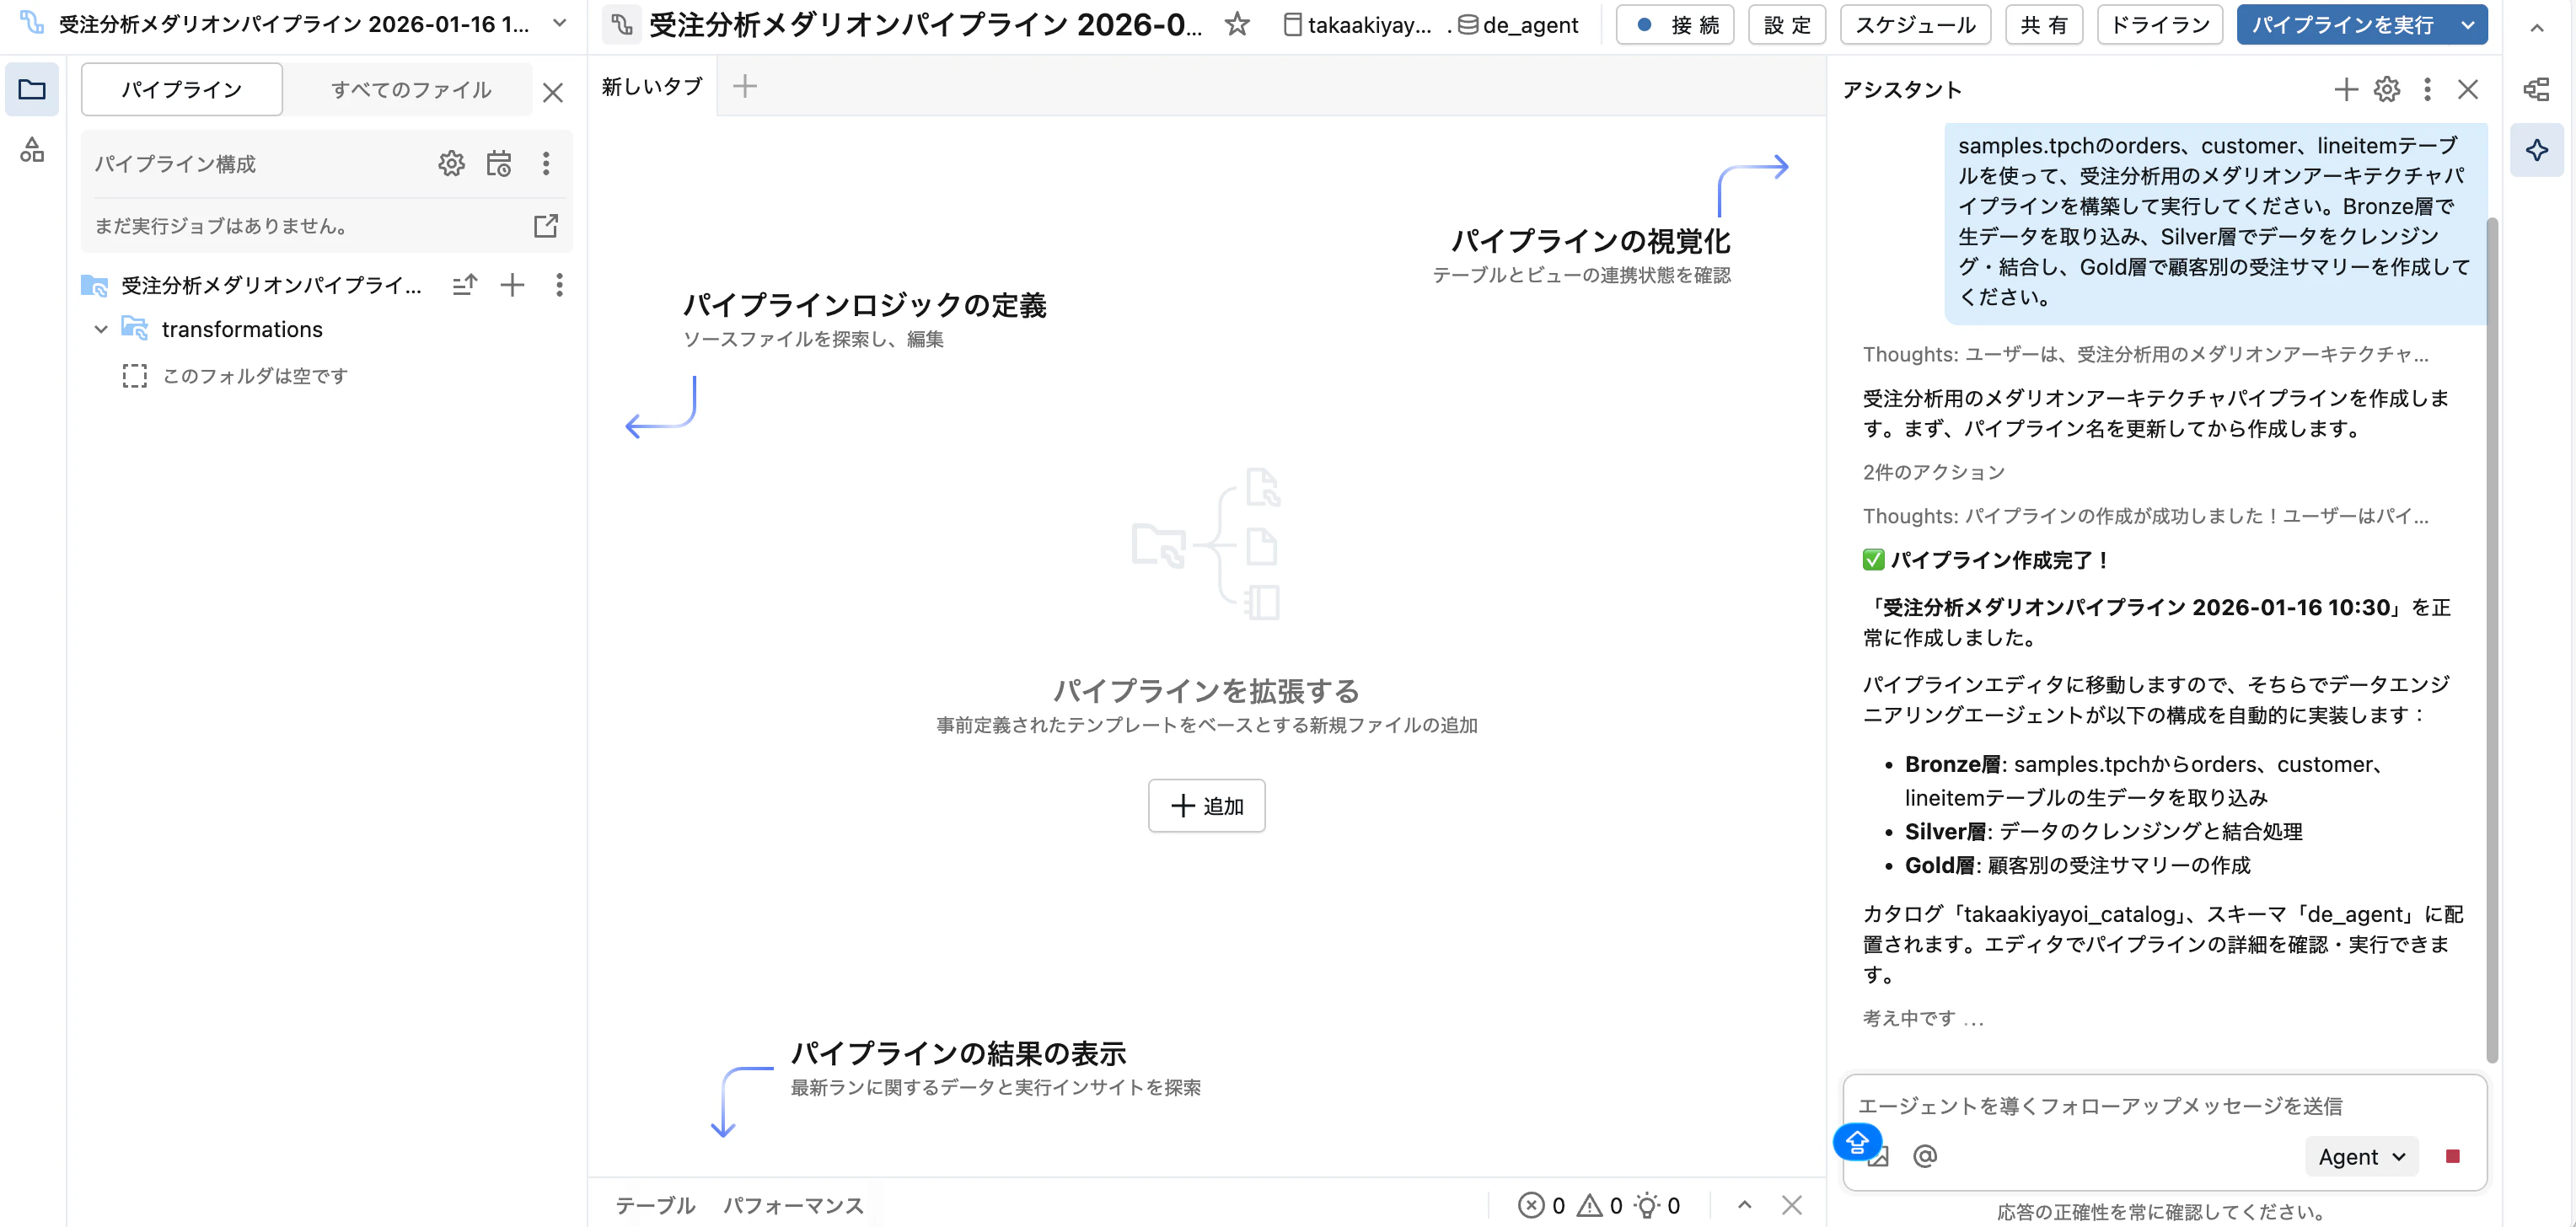Image resolution: width=2576 pixels, height=1227 pixels.
Task: Click the @ mention icon in assistant input
Action: (x=1925, y=1156)
